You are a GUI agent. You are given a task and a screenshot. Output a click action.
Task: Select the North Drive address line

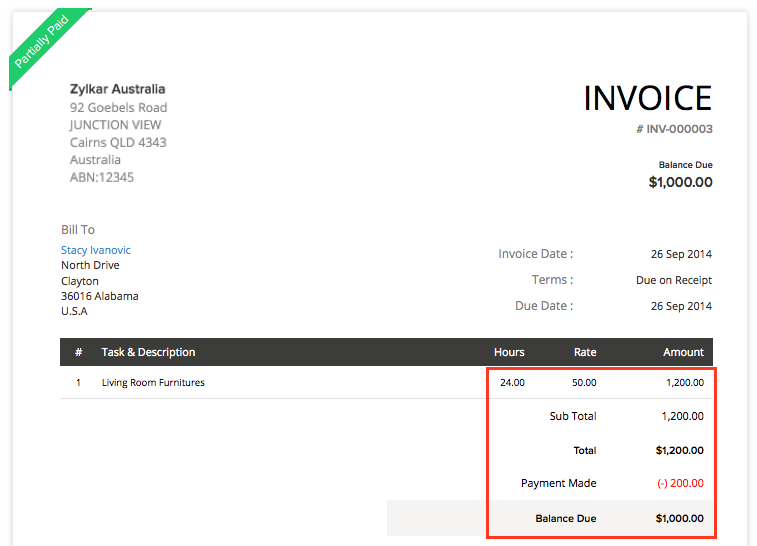(90, 265)
